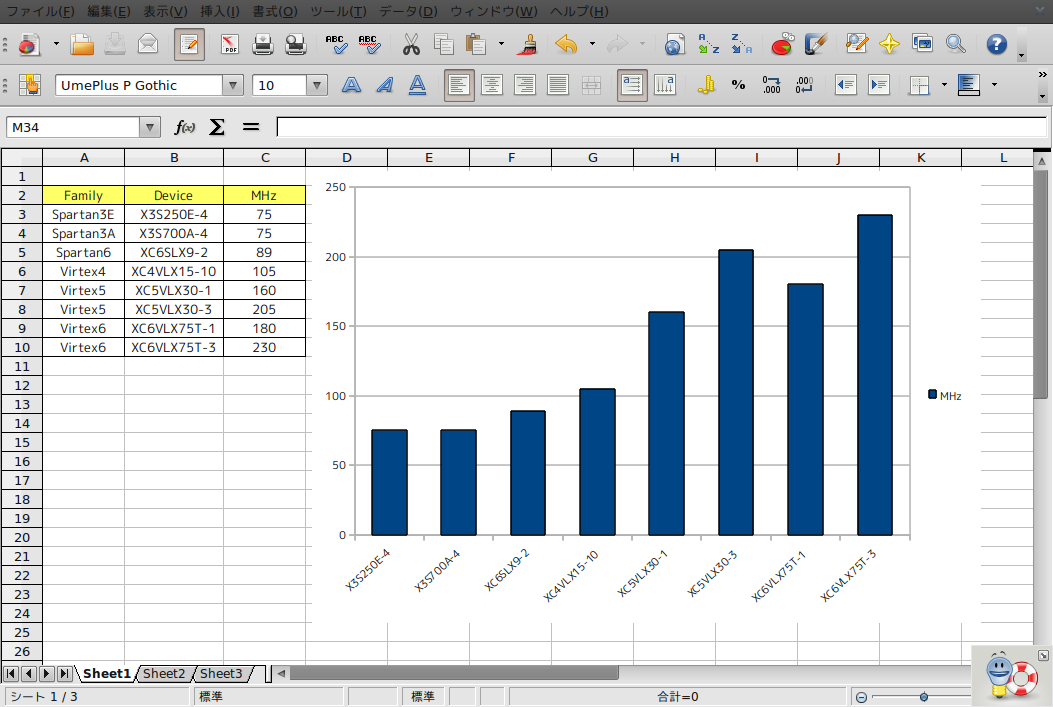Screen dimensions: 1053x707
Task: Decrease cell indent
Action: pyautogui.click(x=845, y=85)
